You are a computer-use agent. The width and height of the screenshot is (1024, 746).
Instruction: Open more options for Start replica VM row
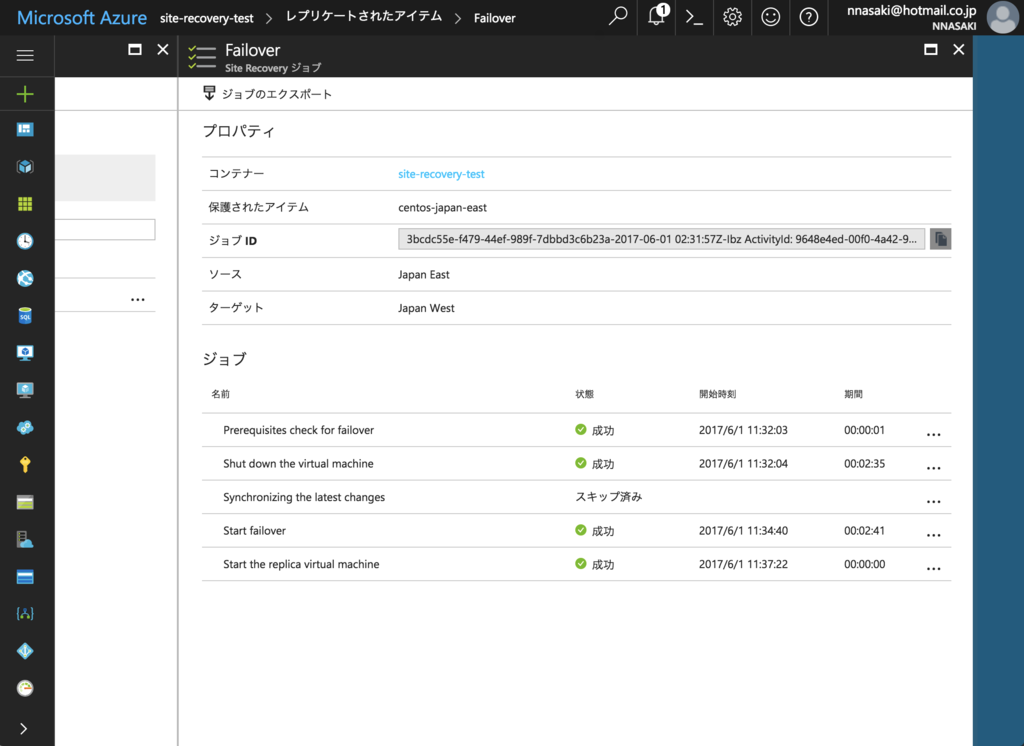pyautogui.click(x=934, y=568)
